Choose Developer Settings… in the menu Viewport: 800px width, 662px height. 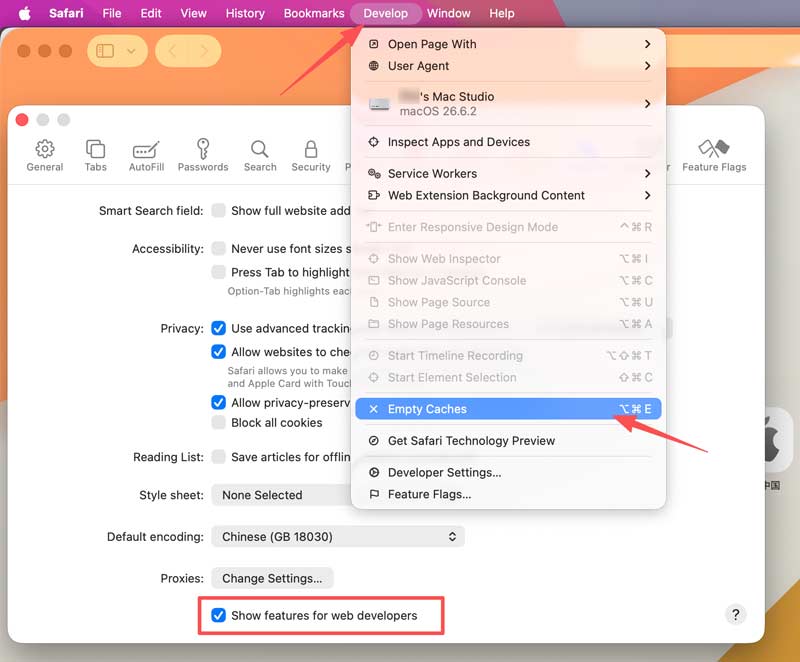click(x=508, y=472)
